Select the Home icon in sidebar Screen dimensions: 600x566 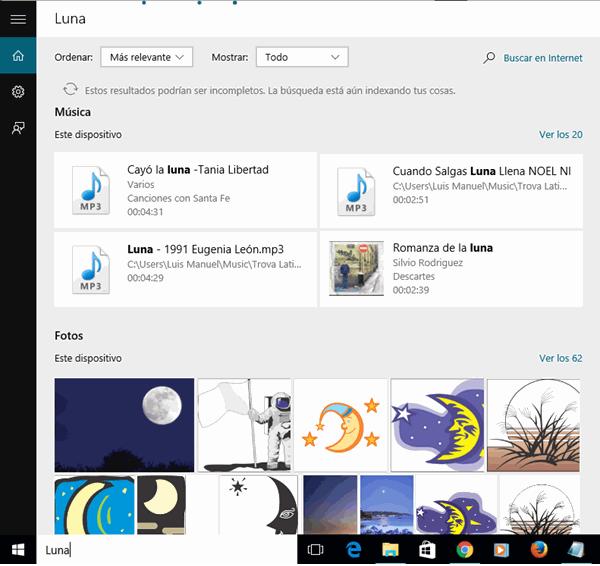point(17,55)
